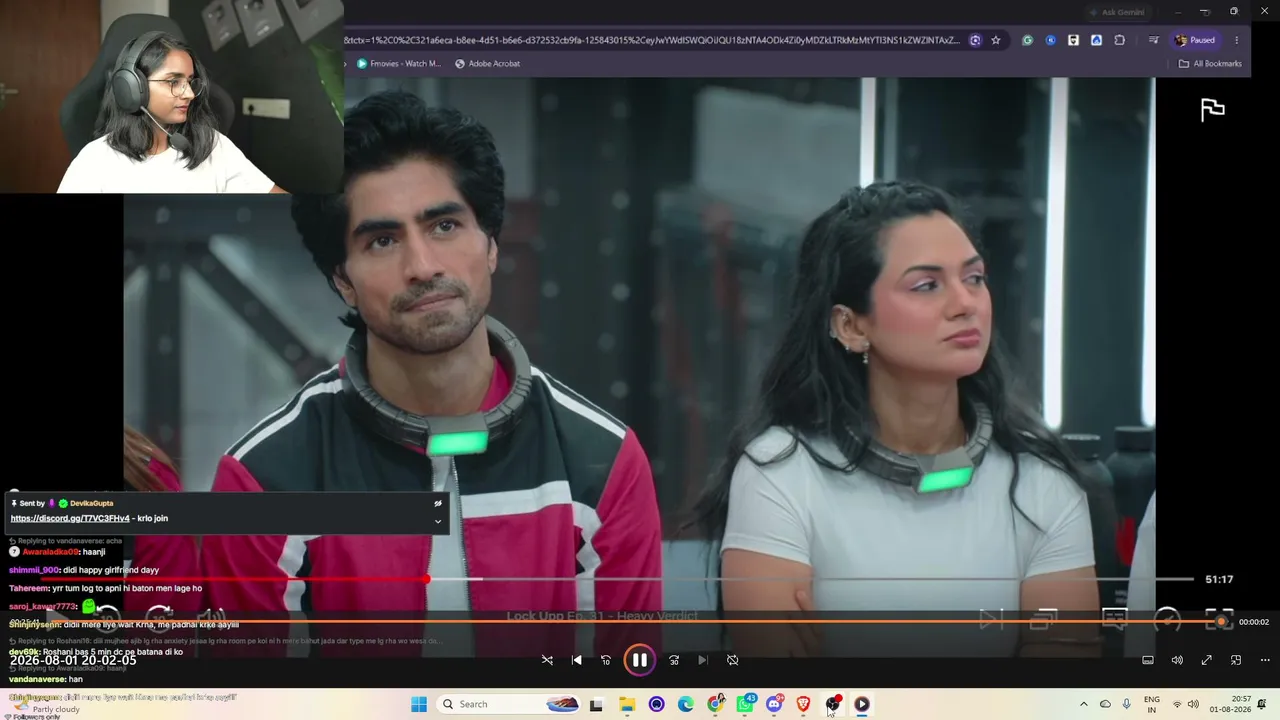Toggle the repeat loop button
The width and height of the screenshot is (1280, 720).
click(x=732, y=660)
